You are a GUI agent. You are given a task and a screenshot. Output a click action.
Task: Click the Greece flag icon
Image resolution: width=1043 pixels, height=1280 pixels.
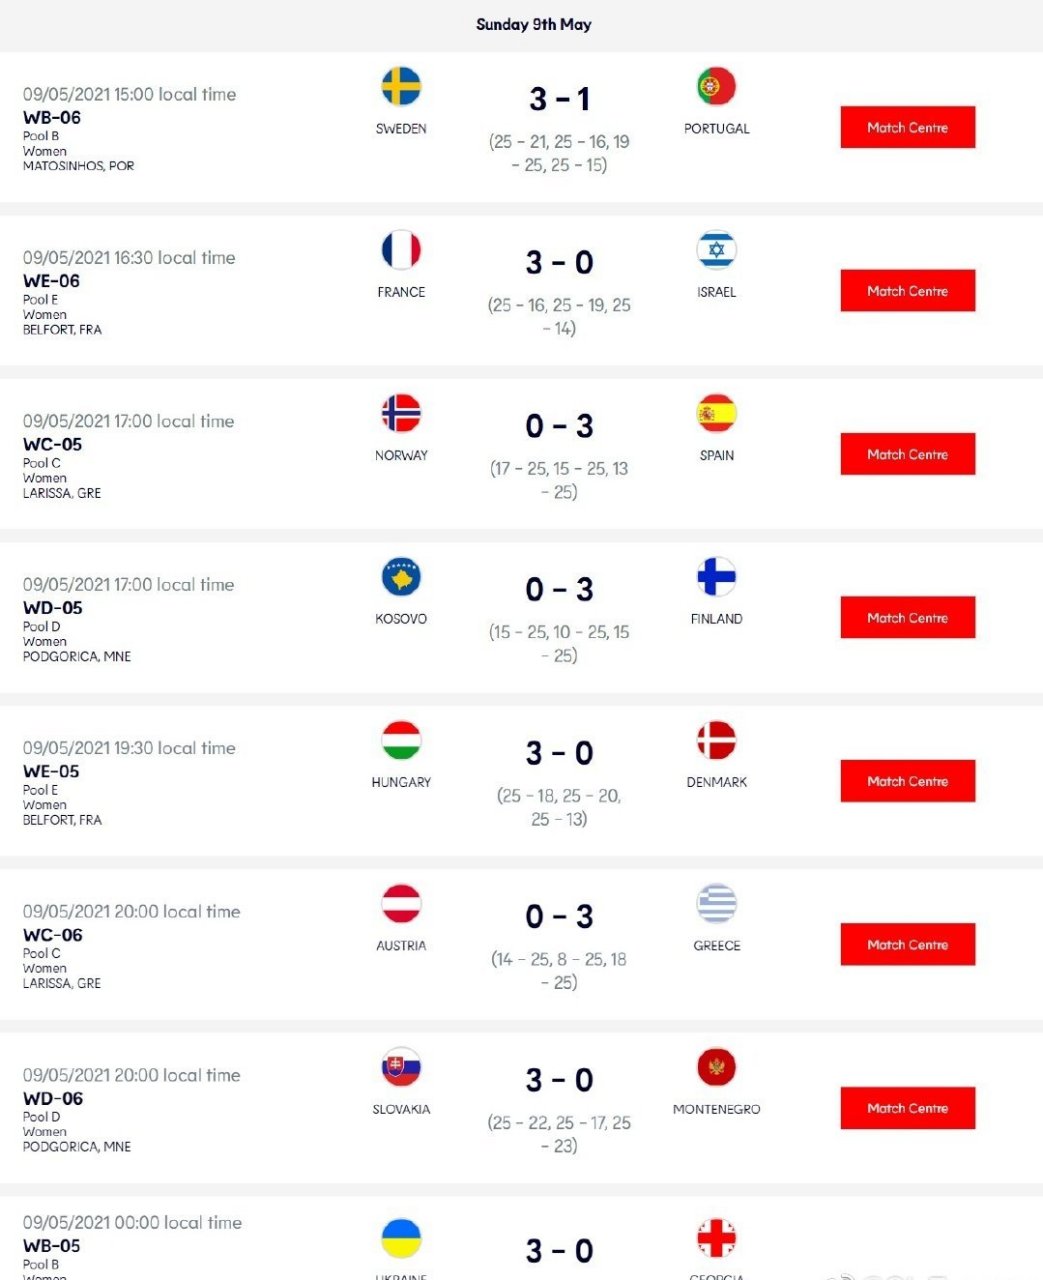point(716,904)
